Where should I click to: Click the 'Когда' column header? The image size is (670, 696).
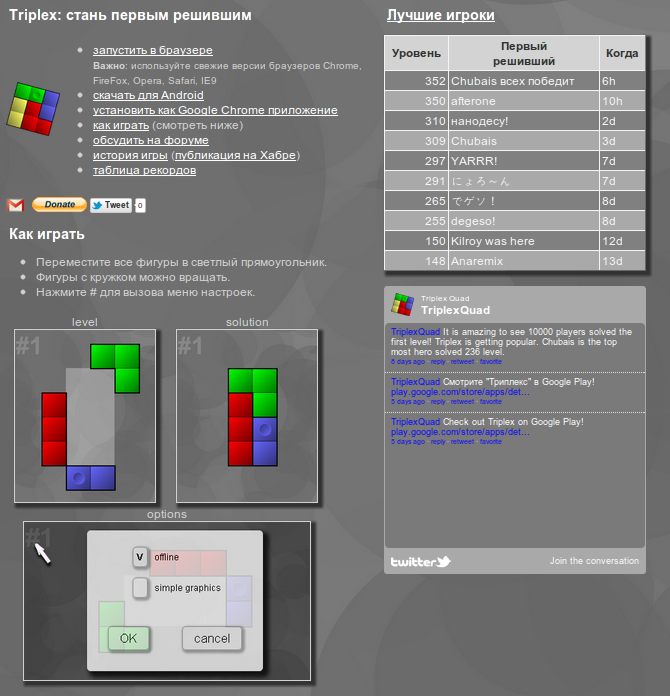point(622,53)
